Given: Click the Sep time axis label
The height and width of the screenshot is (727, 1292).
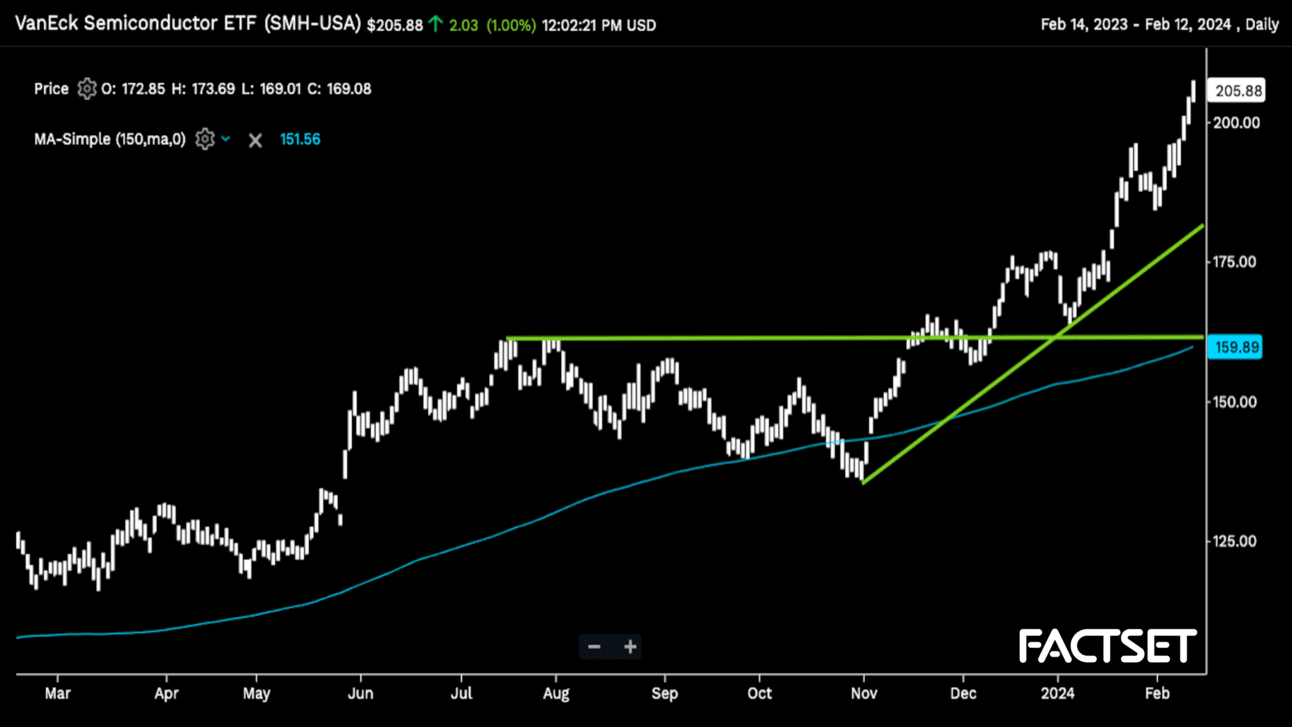Looking at the screenshot, I should click(664, 693).
